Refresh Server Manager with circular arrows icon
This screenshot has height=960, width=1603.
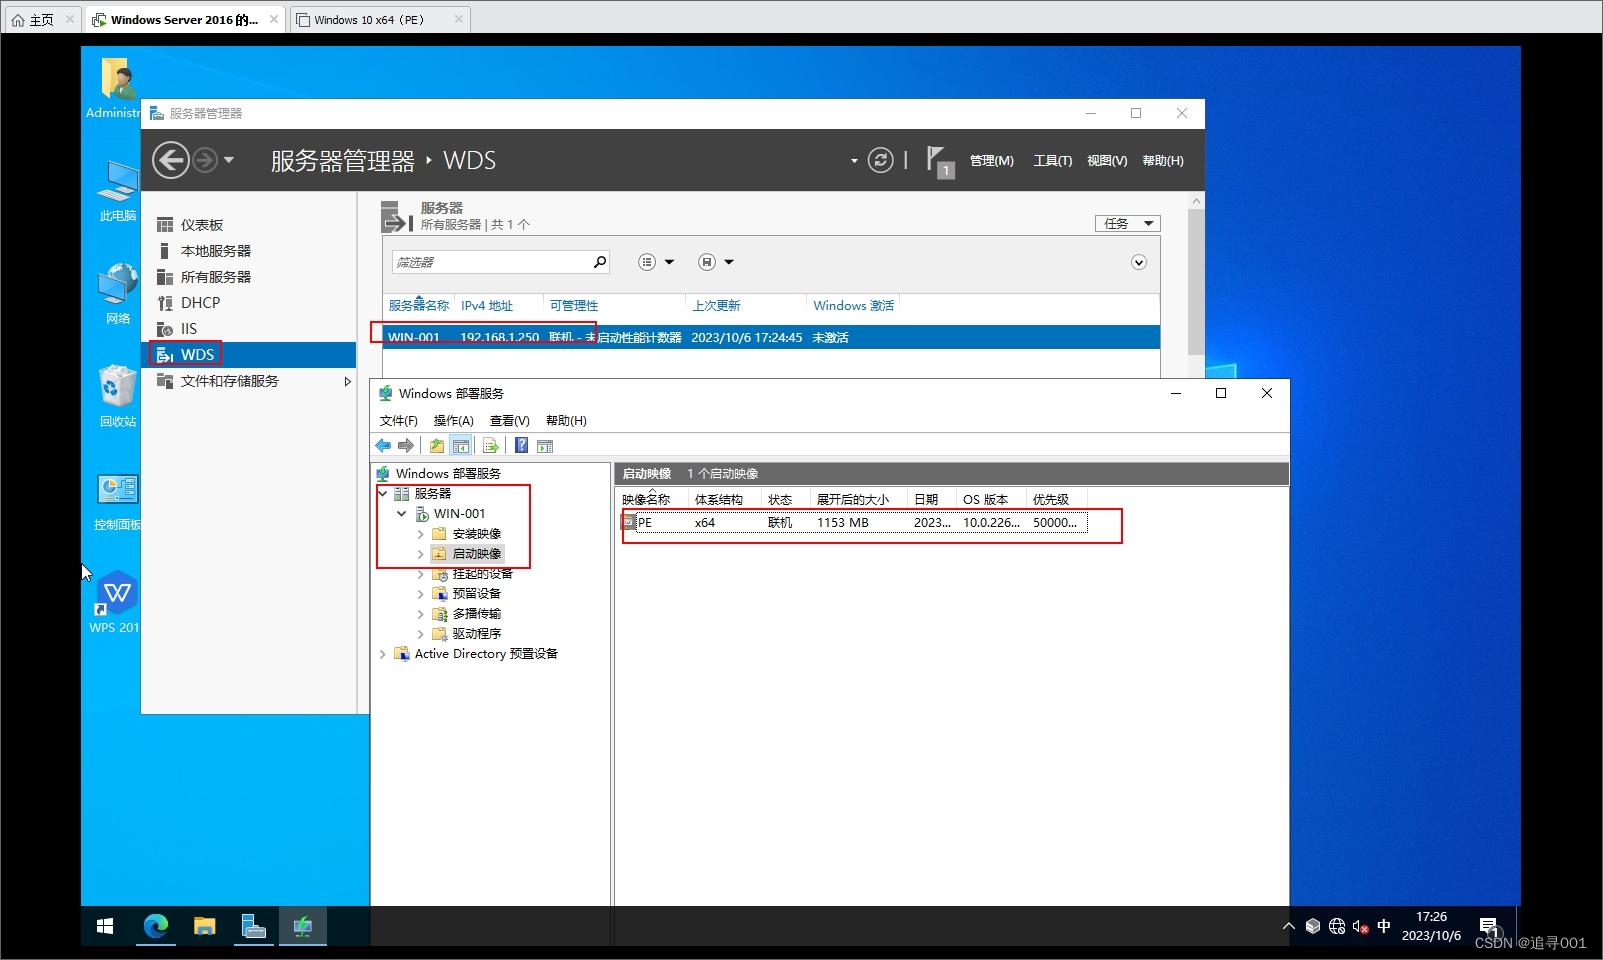880,160
